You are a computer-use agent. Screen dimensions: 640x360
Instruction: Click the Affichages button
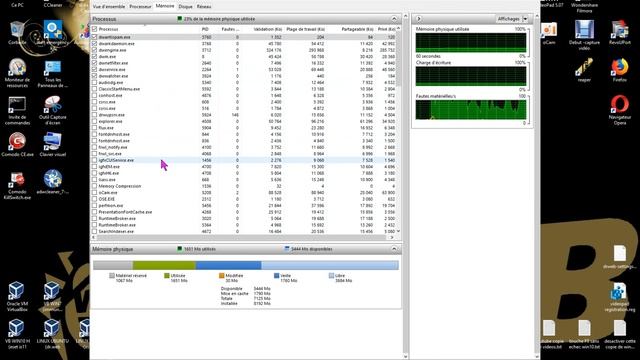pos(509,19)
